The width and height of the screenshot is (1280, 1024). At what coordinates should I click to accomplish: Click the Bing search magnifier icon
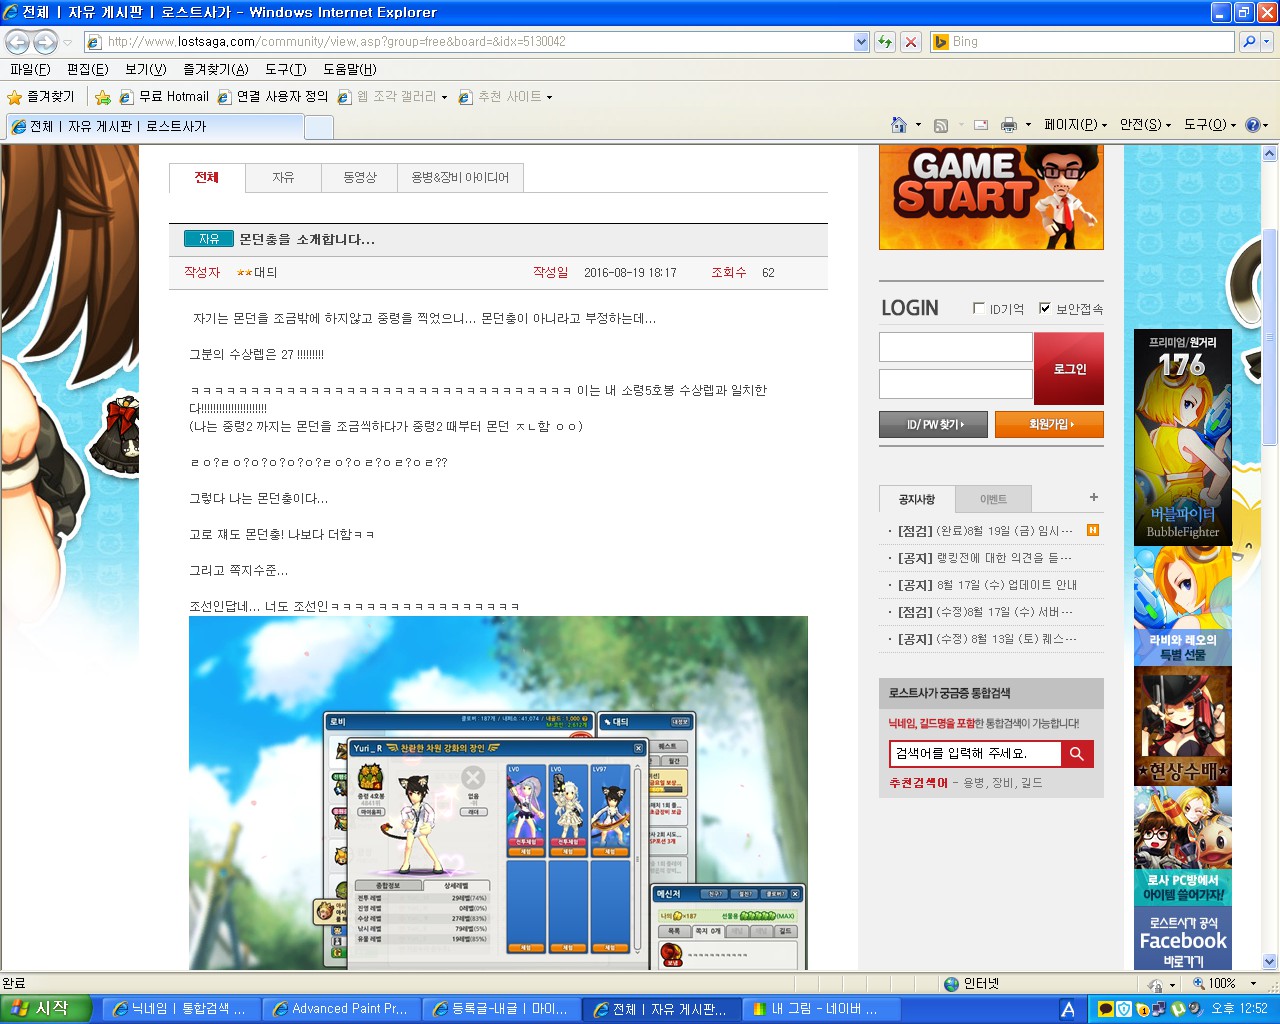pos(1248,42)
